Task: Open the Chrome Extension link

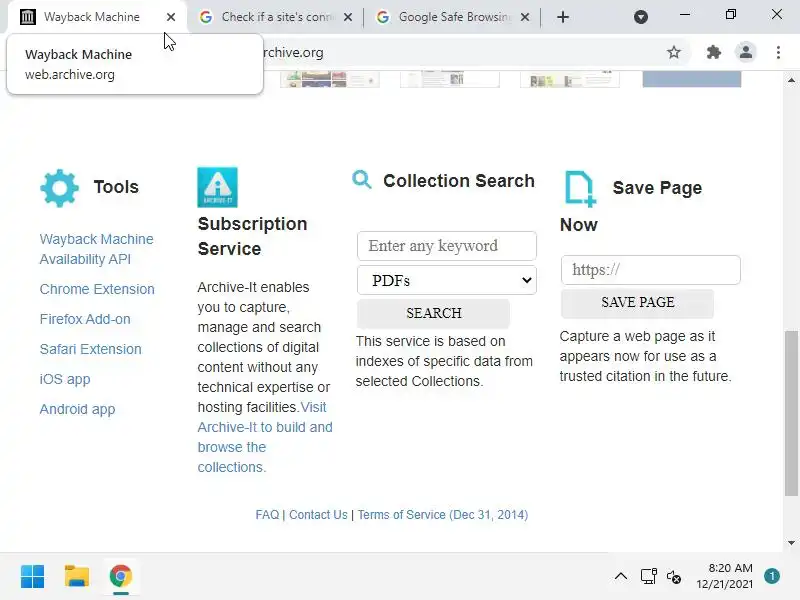Action: (x=97, y=289)
